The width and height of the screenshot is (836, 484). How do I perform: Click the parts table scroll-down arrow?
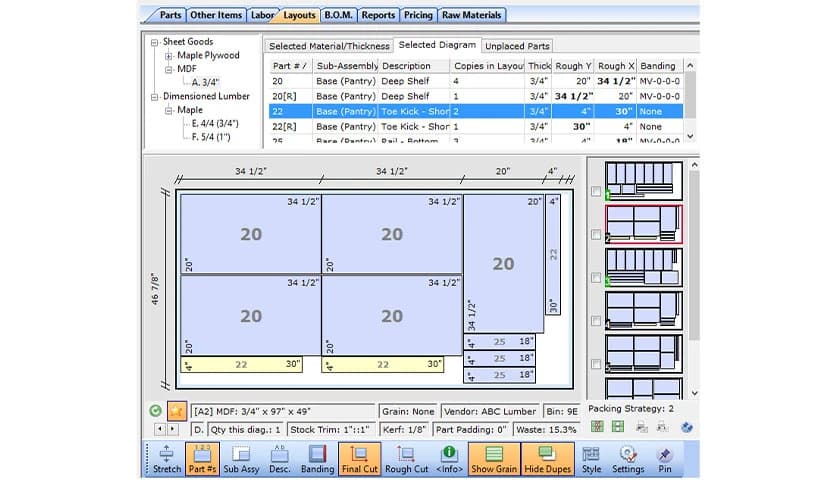(690, 136)
